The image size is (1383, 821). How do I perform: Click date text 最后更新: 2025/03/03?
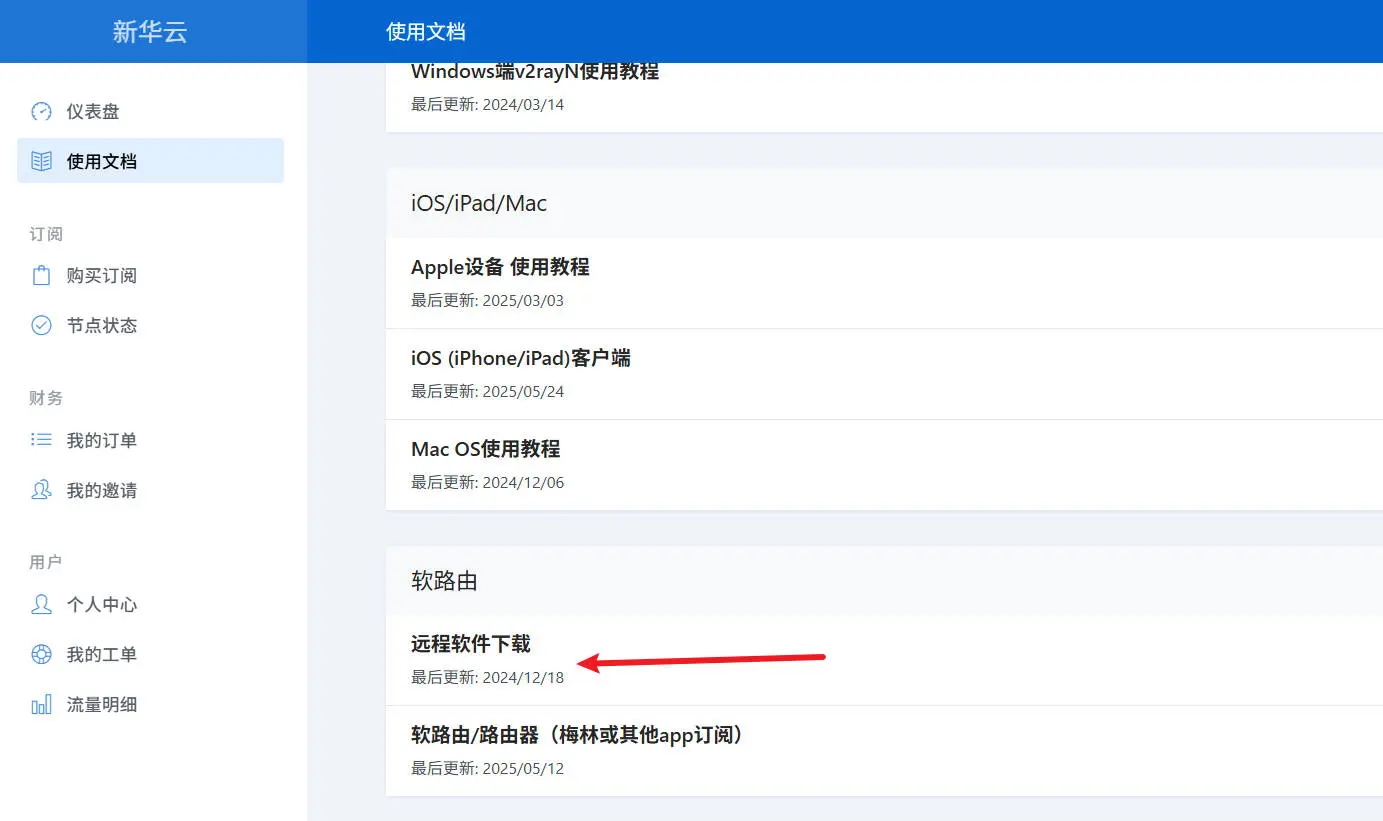pyautogui.click(x=488, y=300)
